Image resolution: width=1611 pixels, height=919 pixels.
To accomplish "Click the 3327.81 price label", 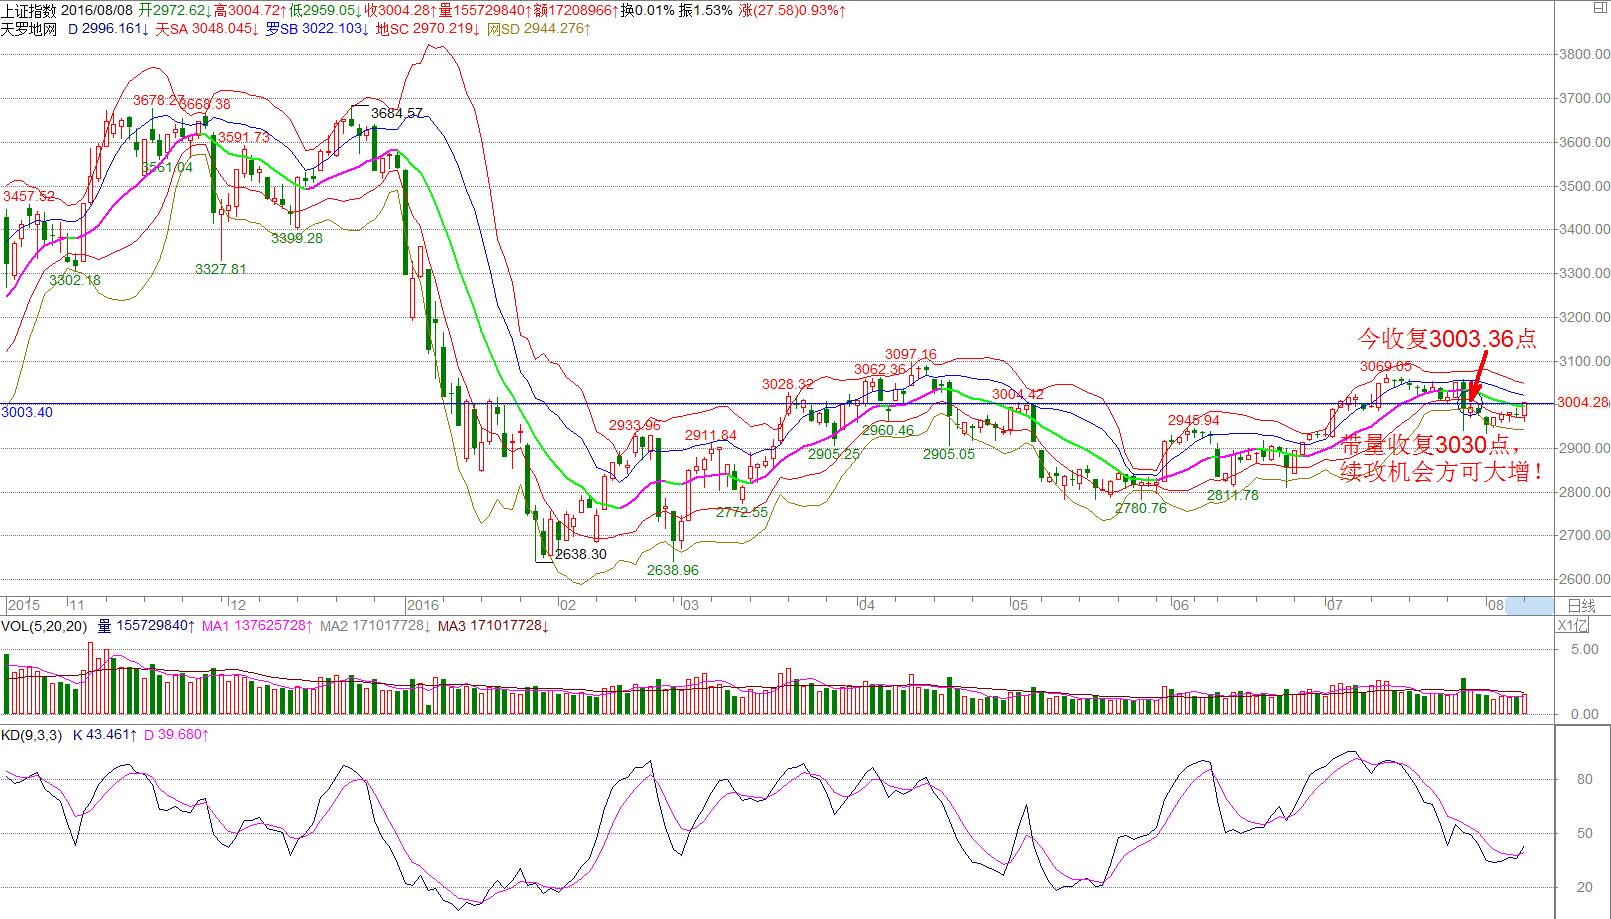I will click(221, 269).
